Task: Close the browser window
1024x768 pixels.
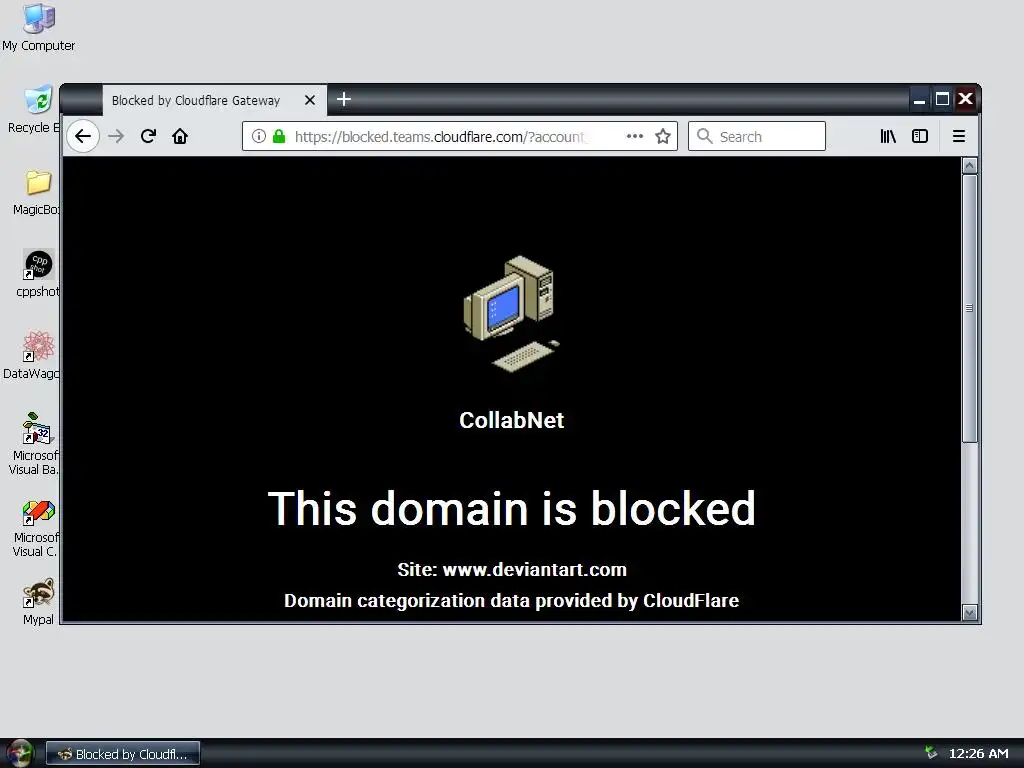Action: 965,99
